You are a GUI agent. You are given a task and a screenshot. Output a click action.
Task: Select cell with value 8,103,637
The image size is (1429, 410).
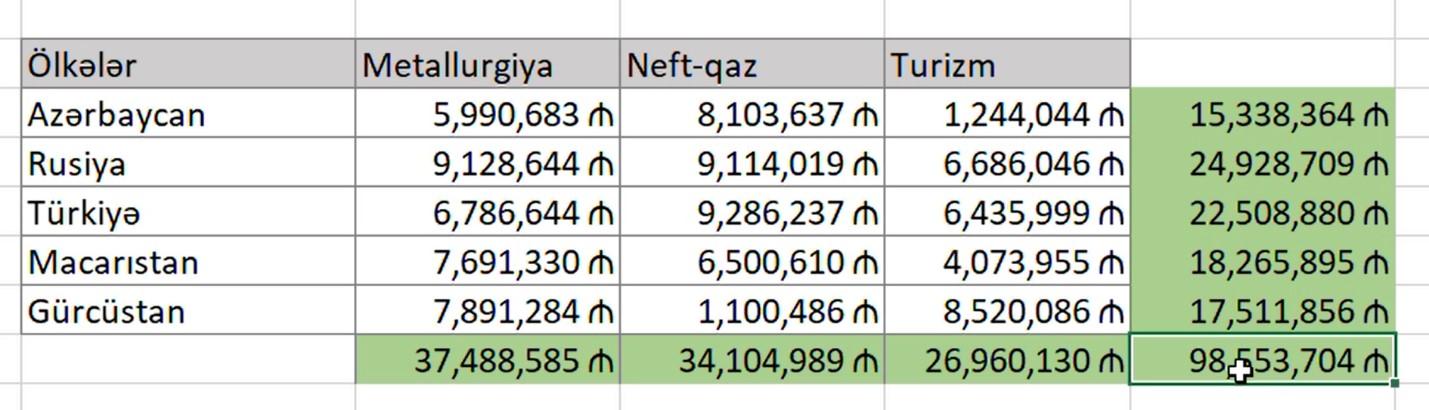coord(752,114)
